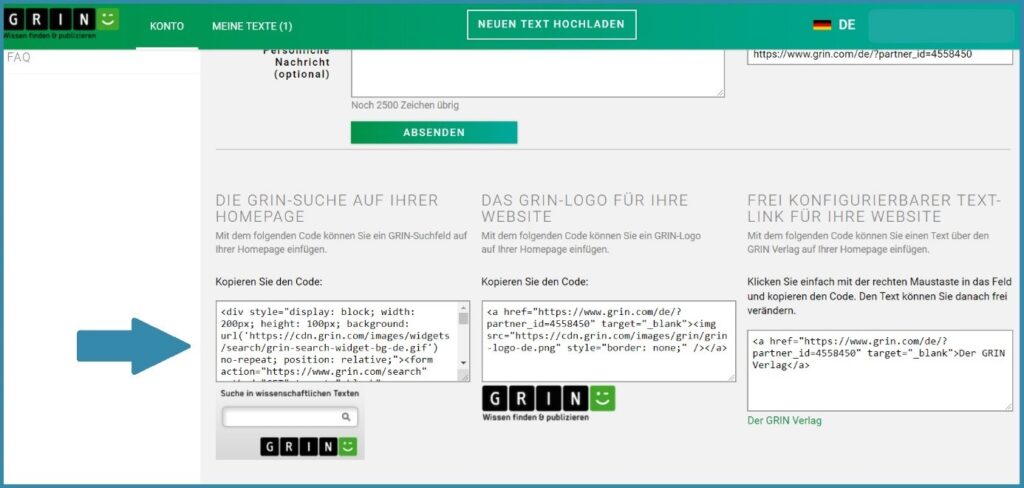Screen dimensions: 1024x488
Task: Click the Neuen Text hochladen button
Action: pos(551,25)
